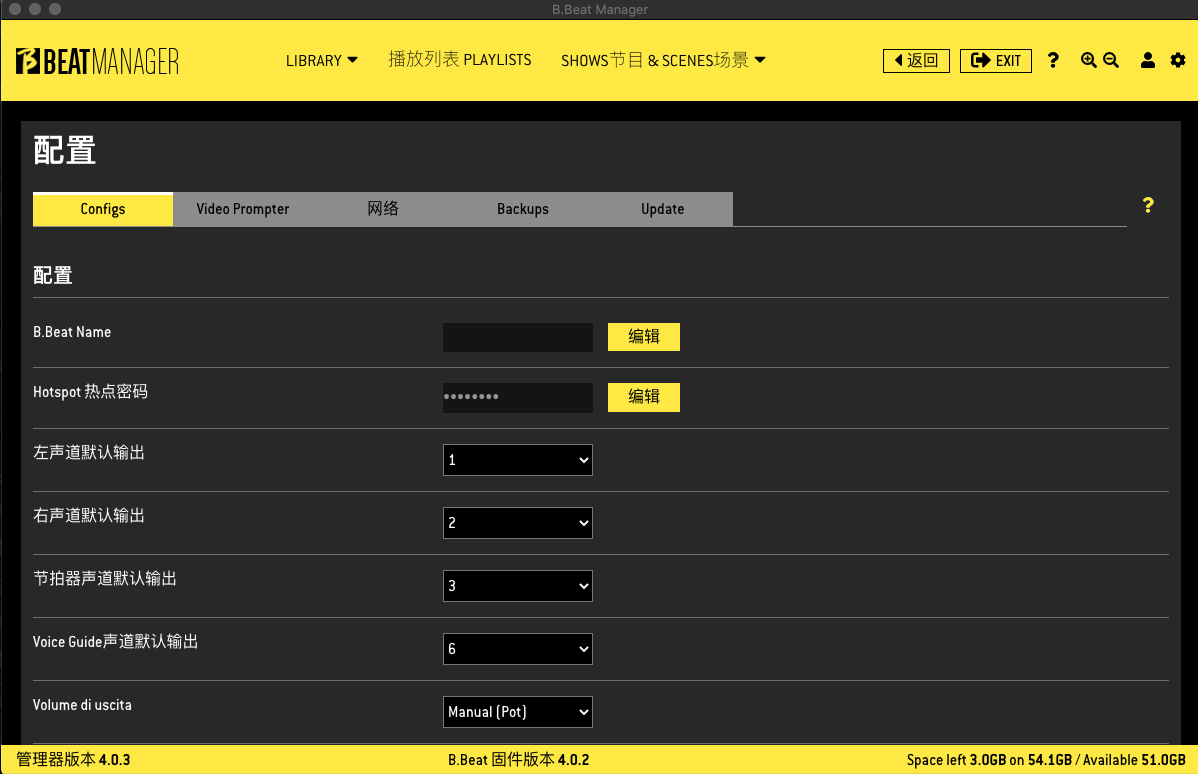Viewport: 1198px width, 774px height.
Task: Click the Hotspot 热点密码 password field
Action: 517,397
